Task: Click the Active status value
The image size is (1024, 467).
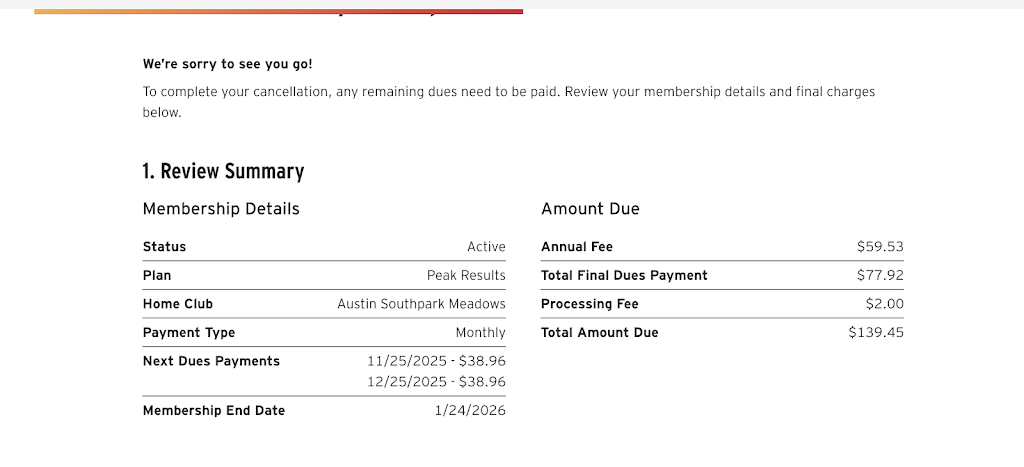Action: coord(486,247)
